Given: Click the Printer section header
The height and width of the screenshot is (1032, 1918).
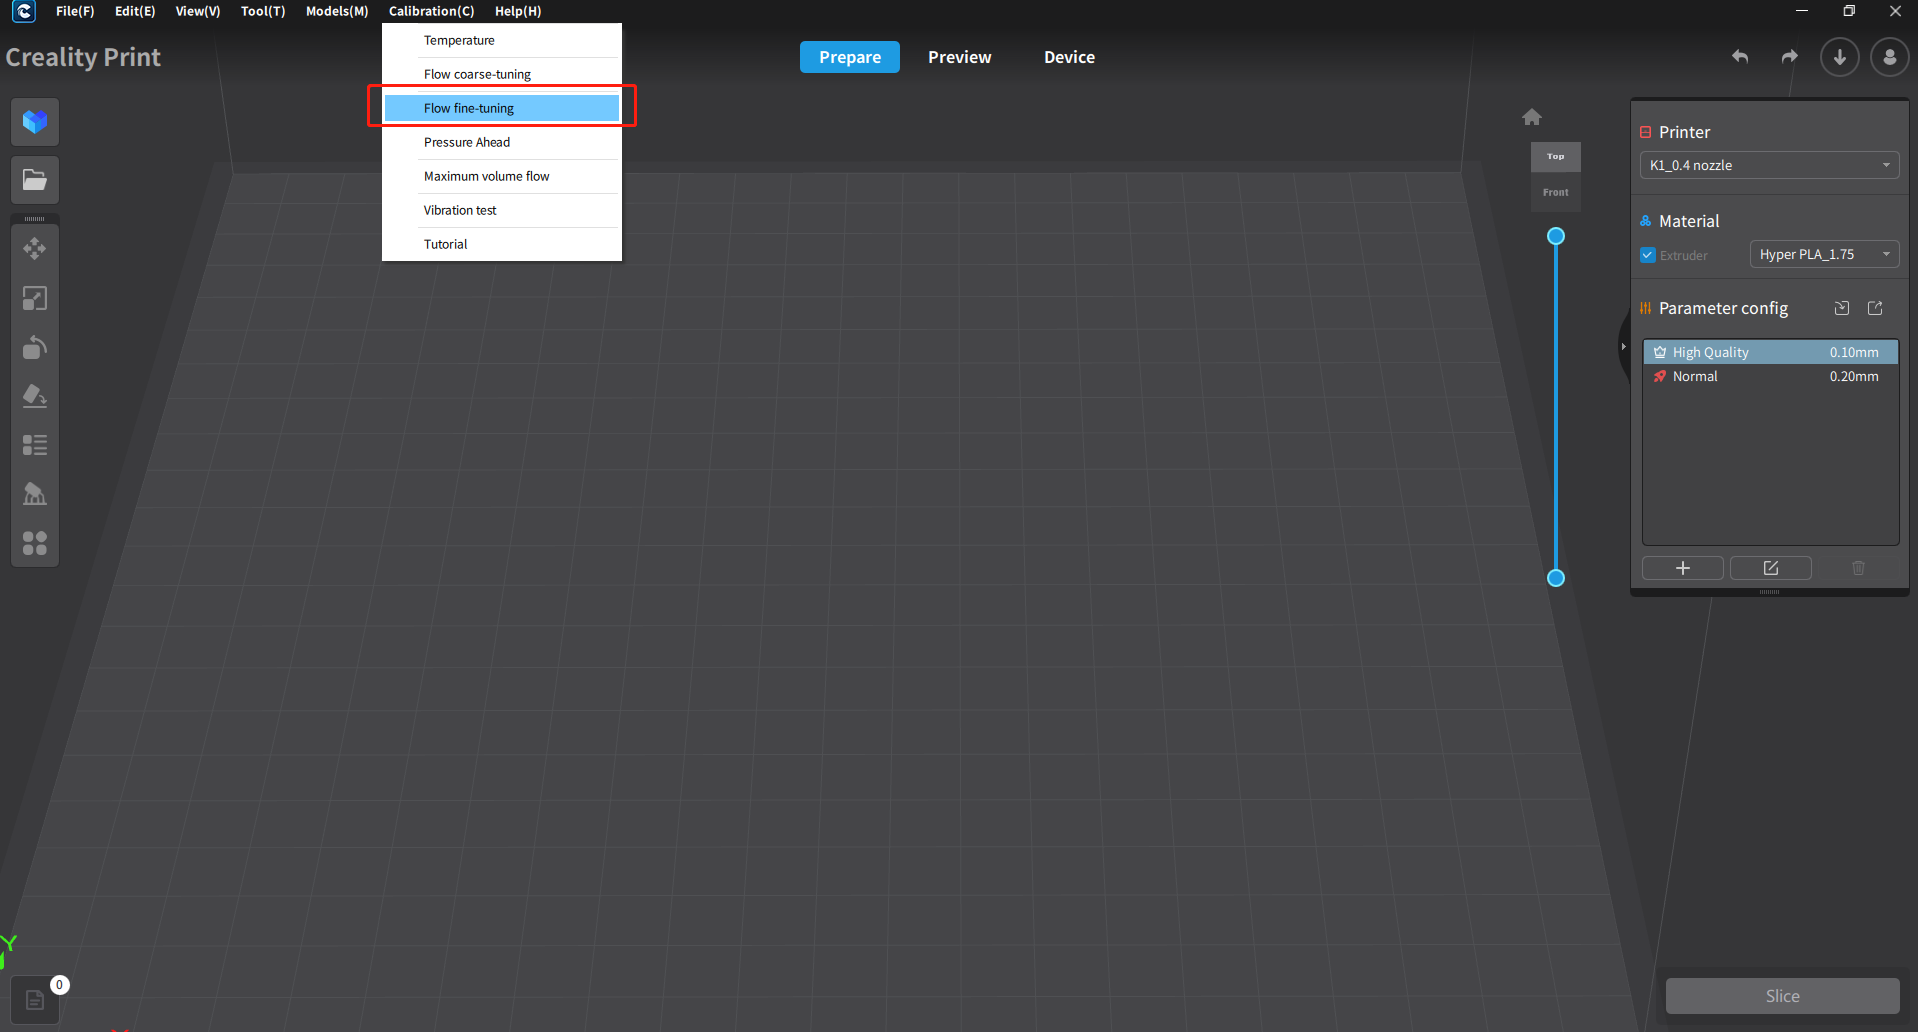Looking at the screenshot, I should (x=1685, y=132).
